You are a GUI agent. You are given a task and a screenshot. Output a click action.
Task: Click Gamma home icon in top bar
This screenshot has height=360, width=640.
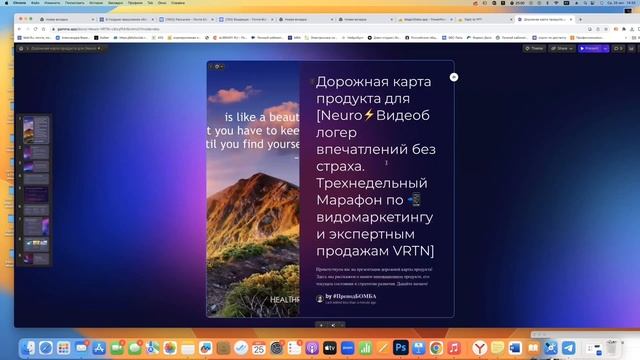(x=21, y=49)
